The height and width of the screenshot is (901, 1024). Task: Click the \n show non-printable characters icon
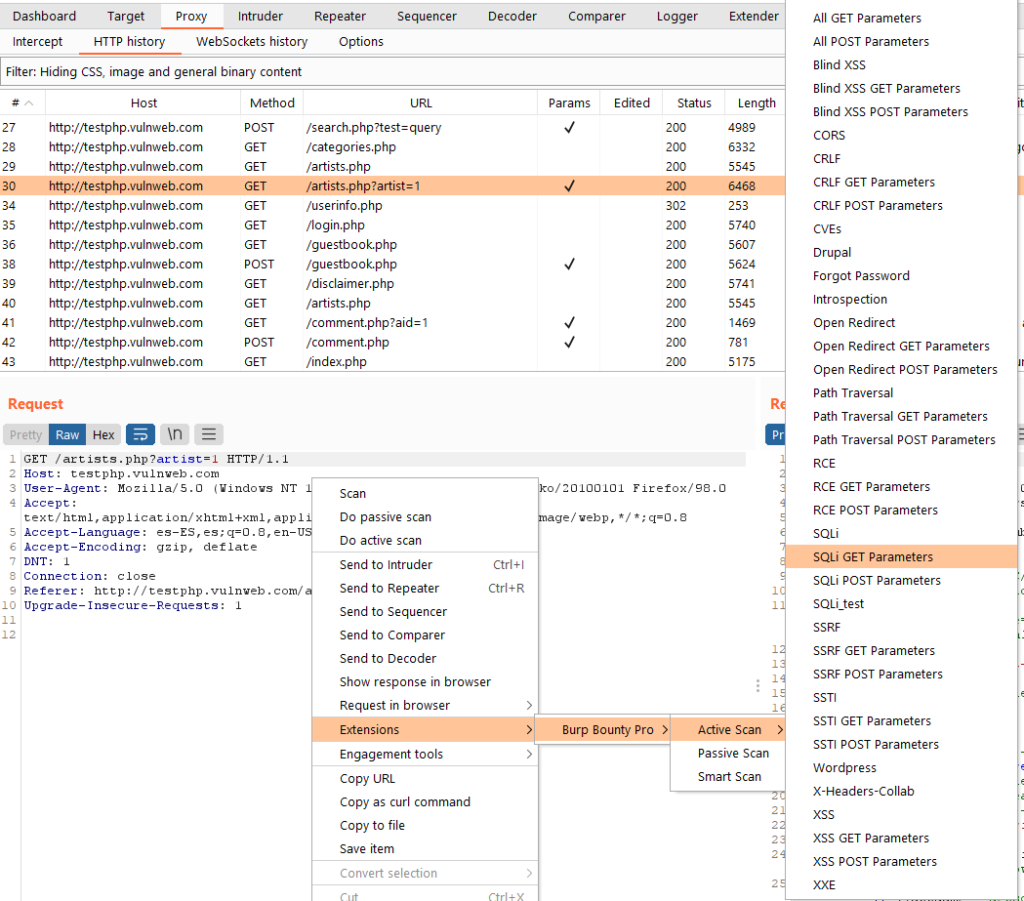[174, 434]
